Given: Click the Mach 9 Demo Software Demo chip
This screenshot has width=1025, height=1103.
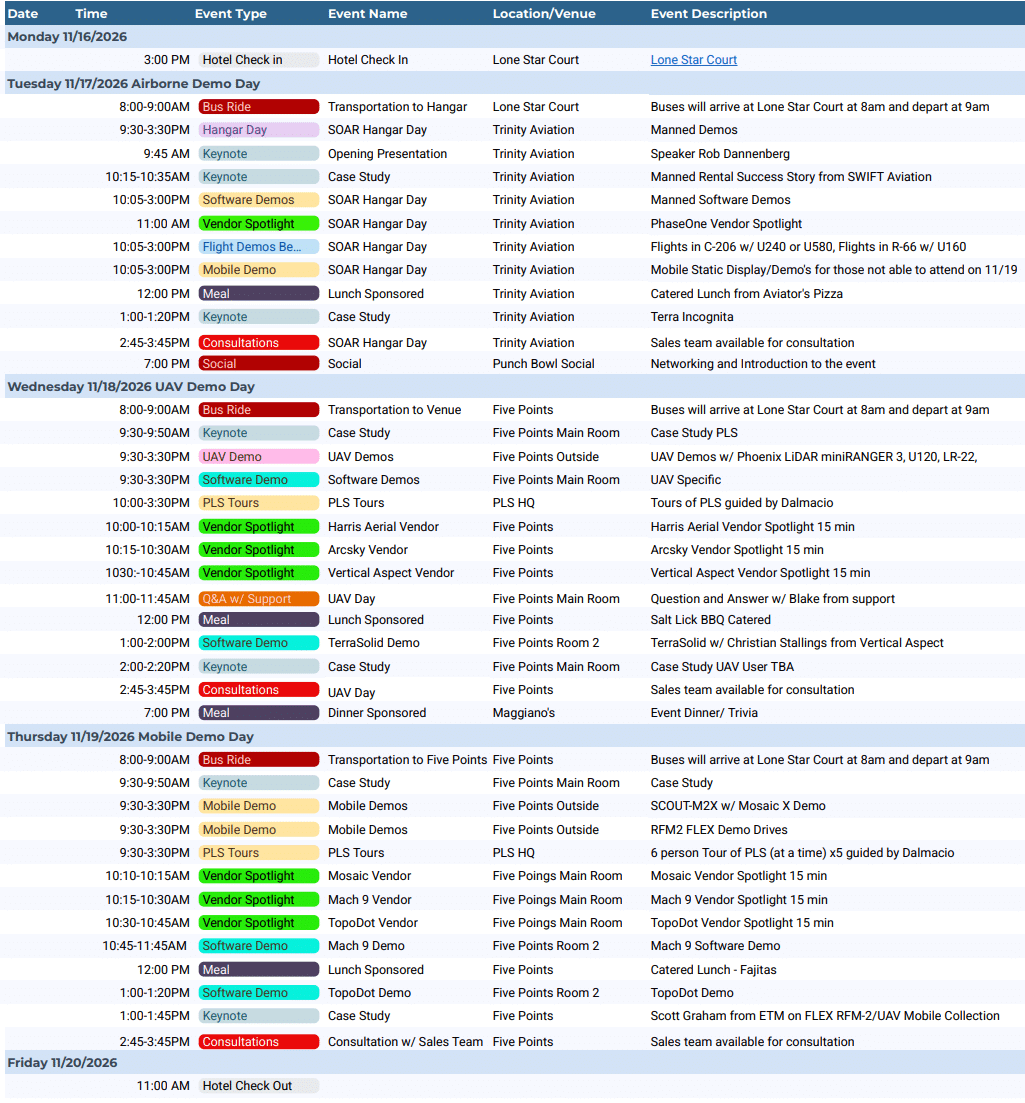Looking at the screenshot, I should (x=258, y=946).
